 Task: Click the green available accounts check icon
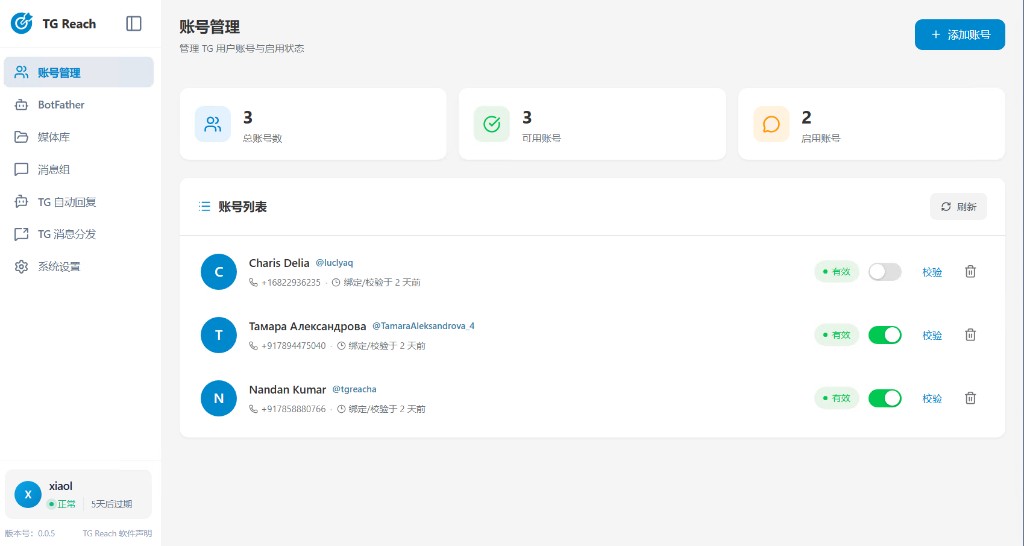(492, 125)
